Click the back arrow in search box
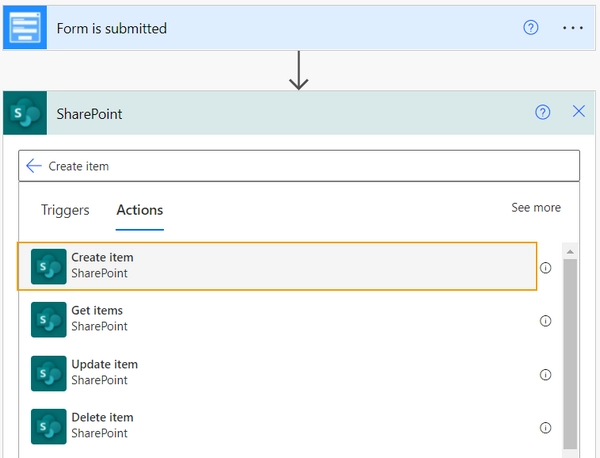 34,166
